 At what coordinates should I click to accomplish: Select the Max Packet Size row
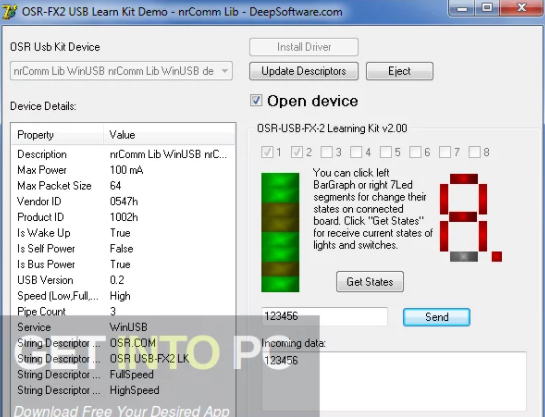pyautogui.click(x=123, y=186)
